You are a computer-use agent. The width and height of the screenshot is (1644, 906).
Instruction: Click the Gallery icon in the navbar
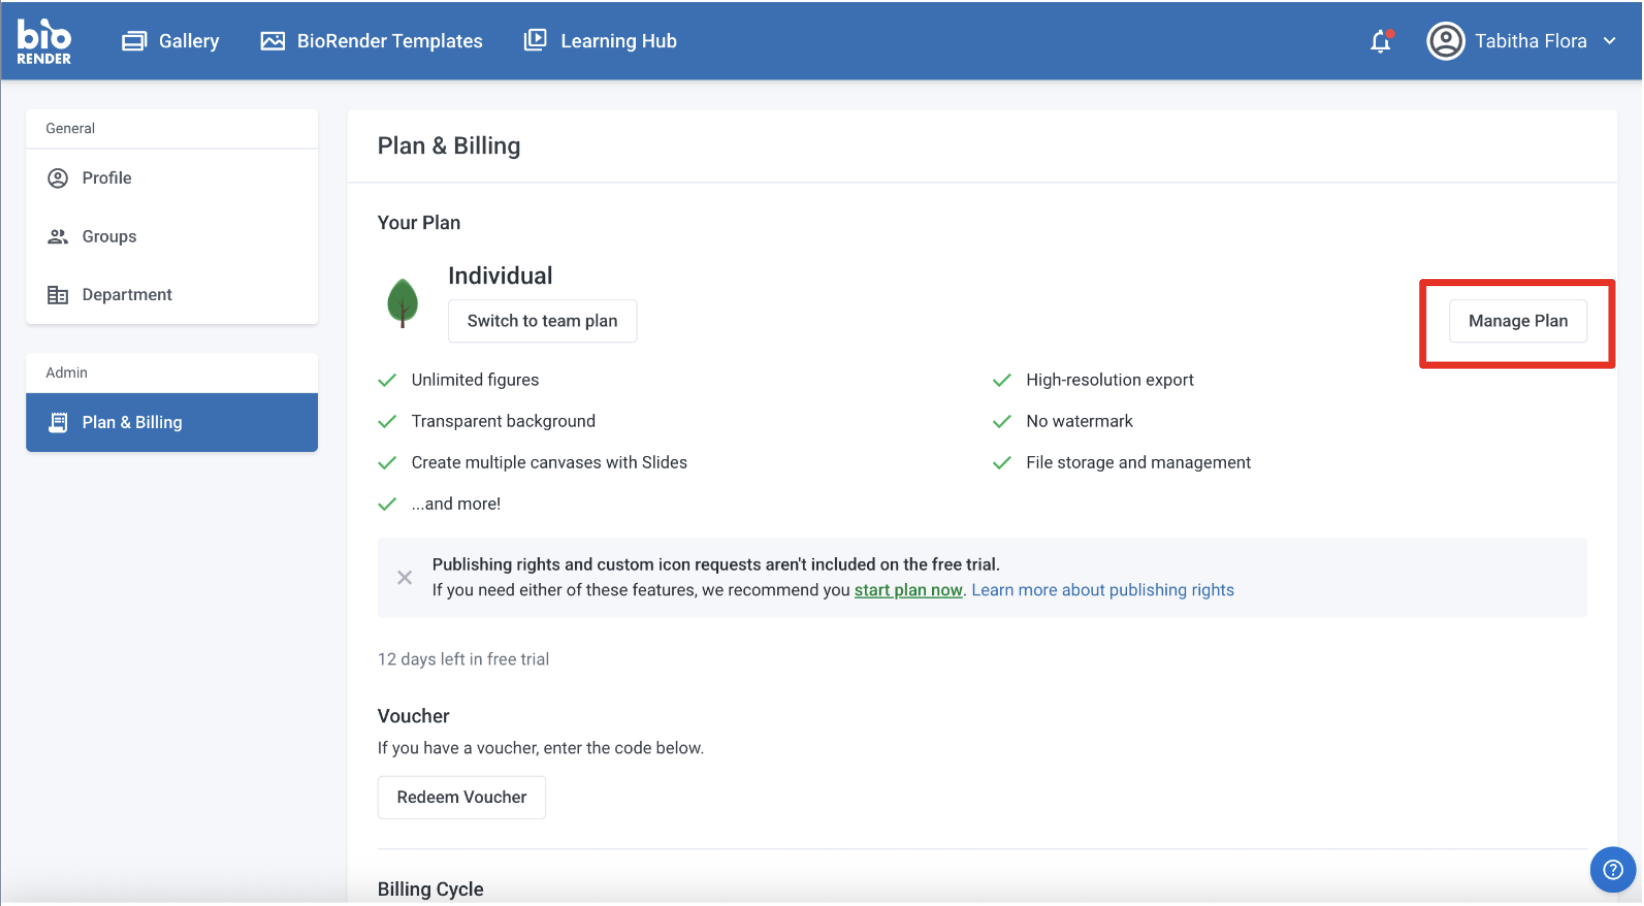coord(134,41)
